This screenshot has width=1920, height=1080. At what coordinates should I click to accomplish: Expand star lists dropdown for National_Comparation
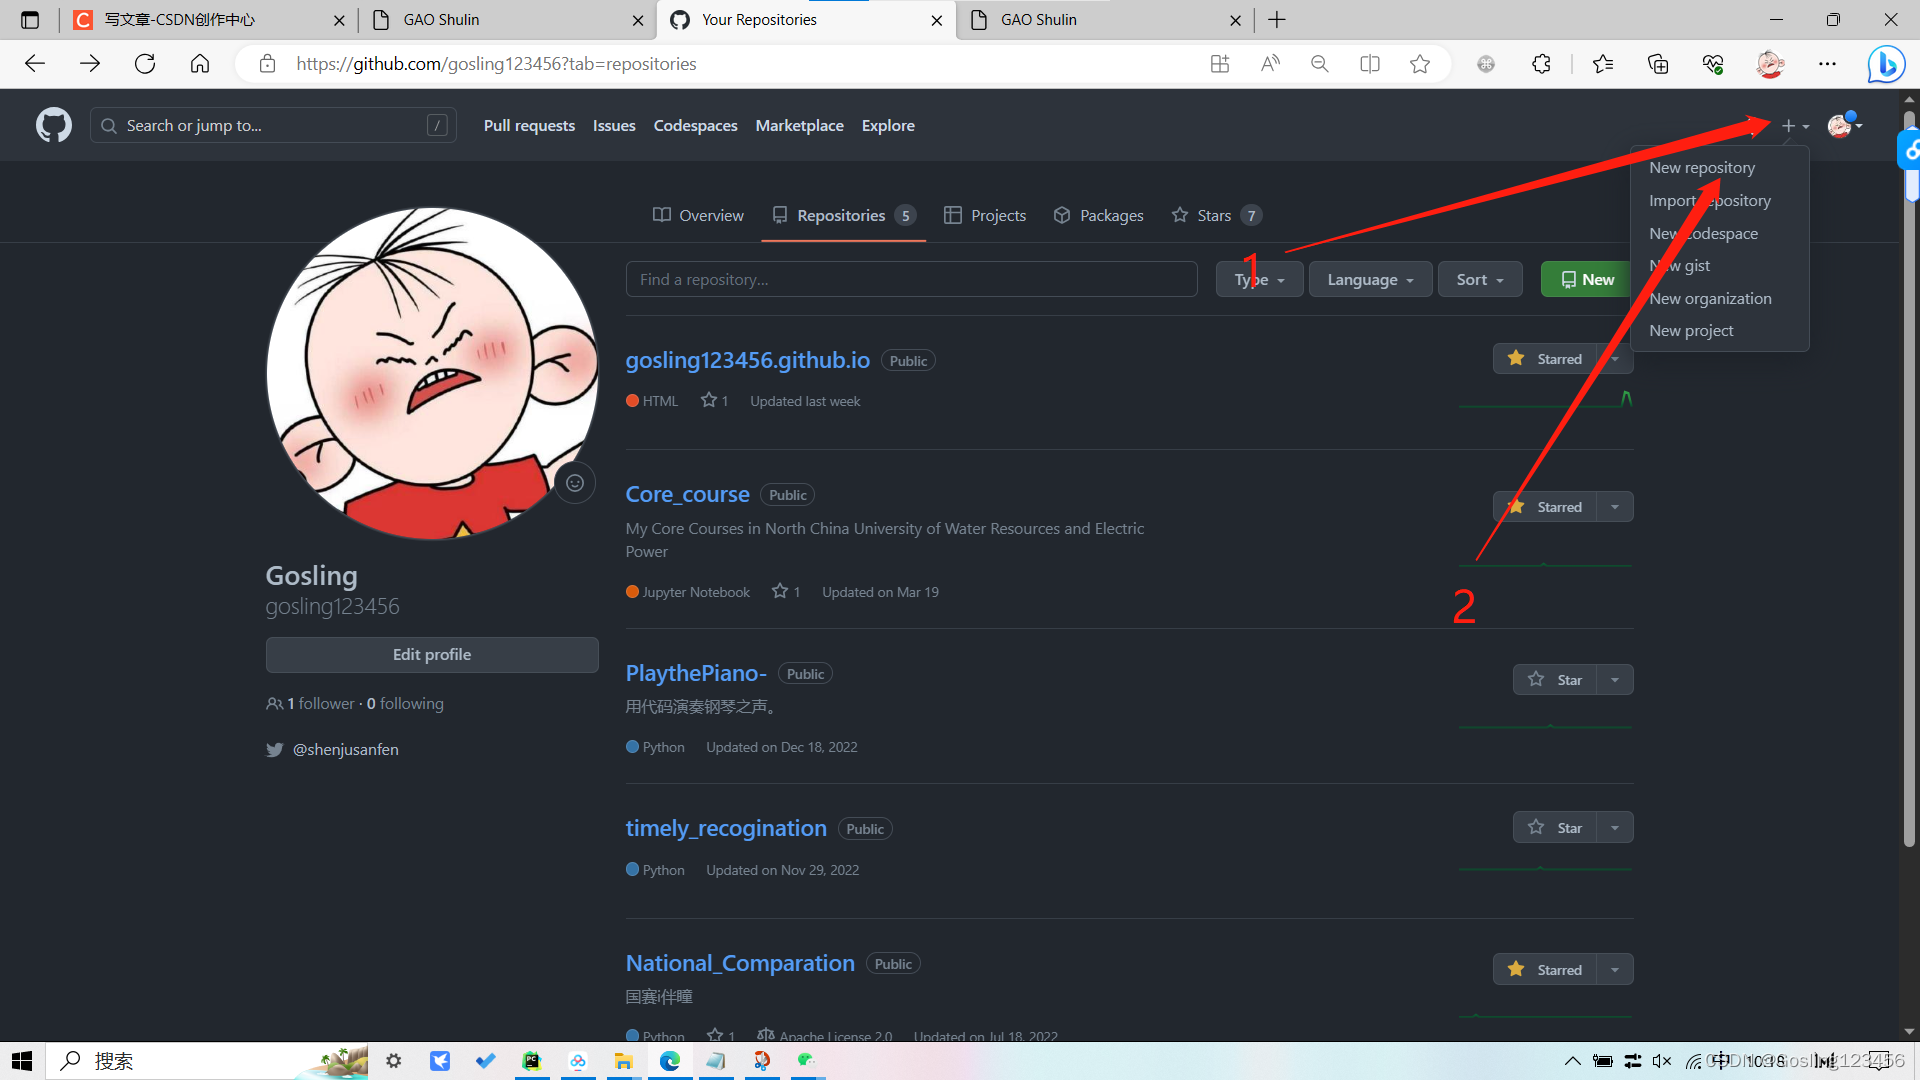click(x=1615, y=970)
